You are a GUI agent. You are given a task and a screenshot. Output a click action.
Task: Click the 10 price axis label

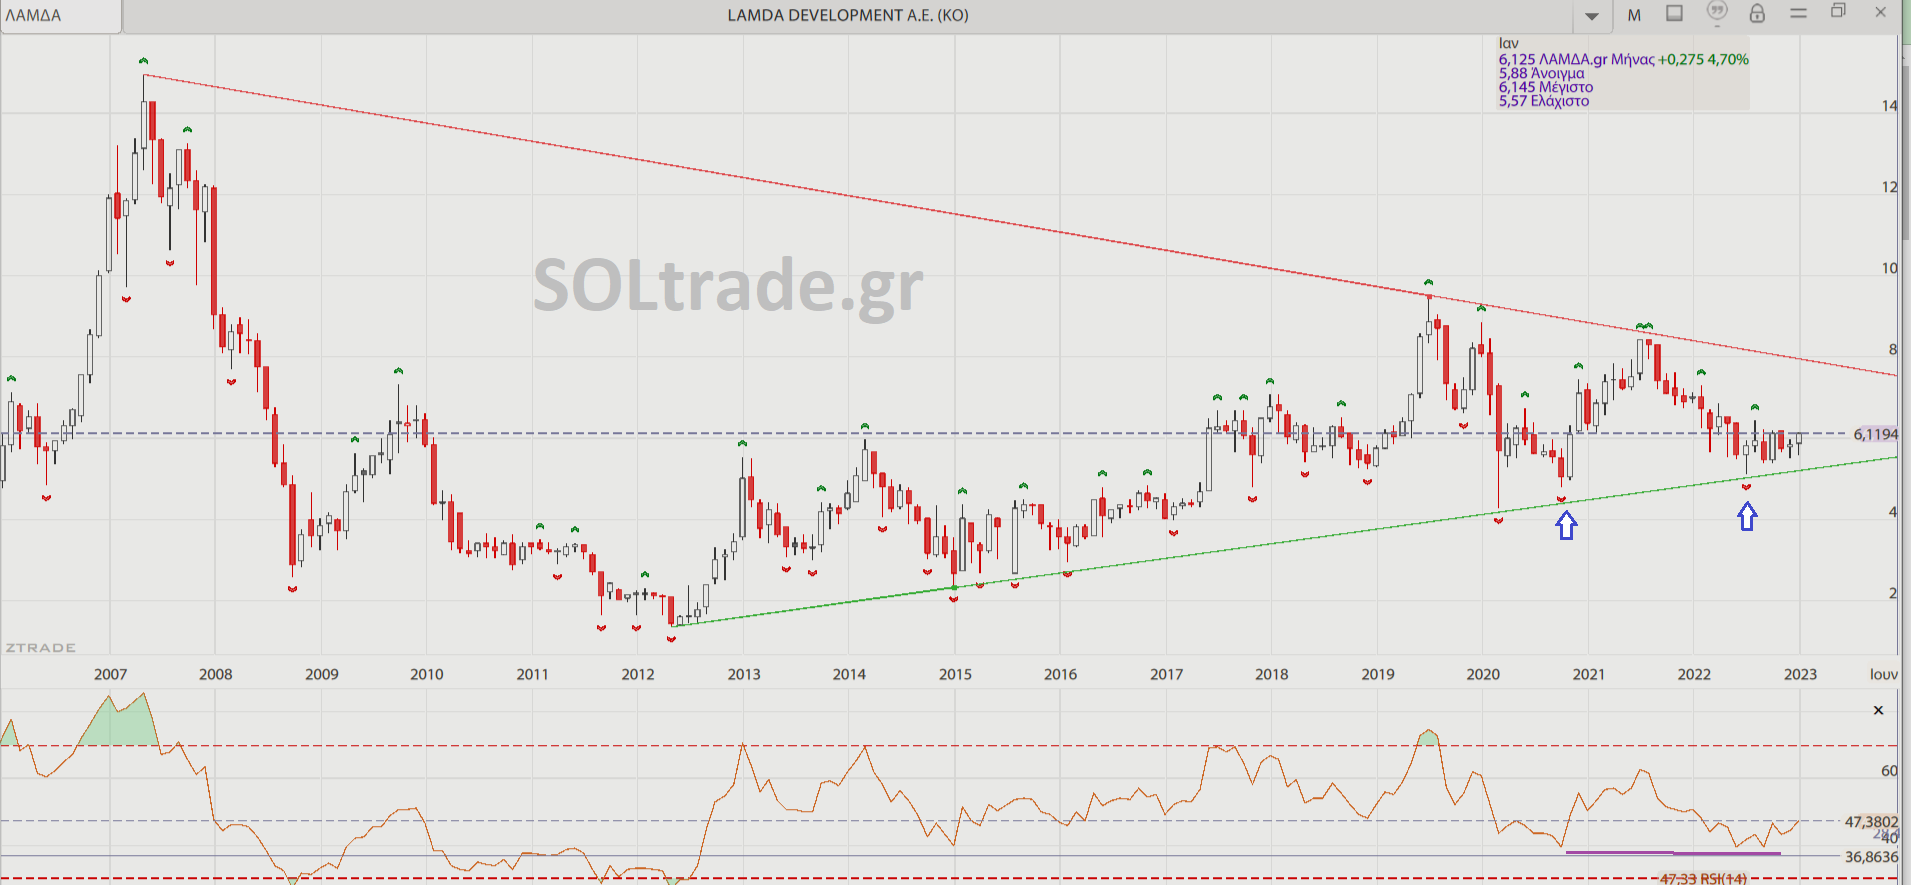(1889, 268)
